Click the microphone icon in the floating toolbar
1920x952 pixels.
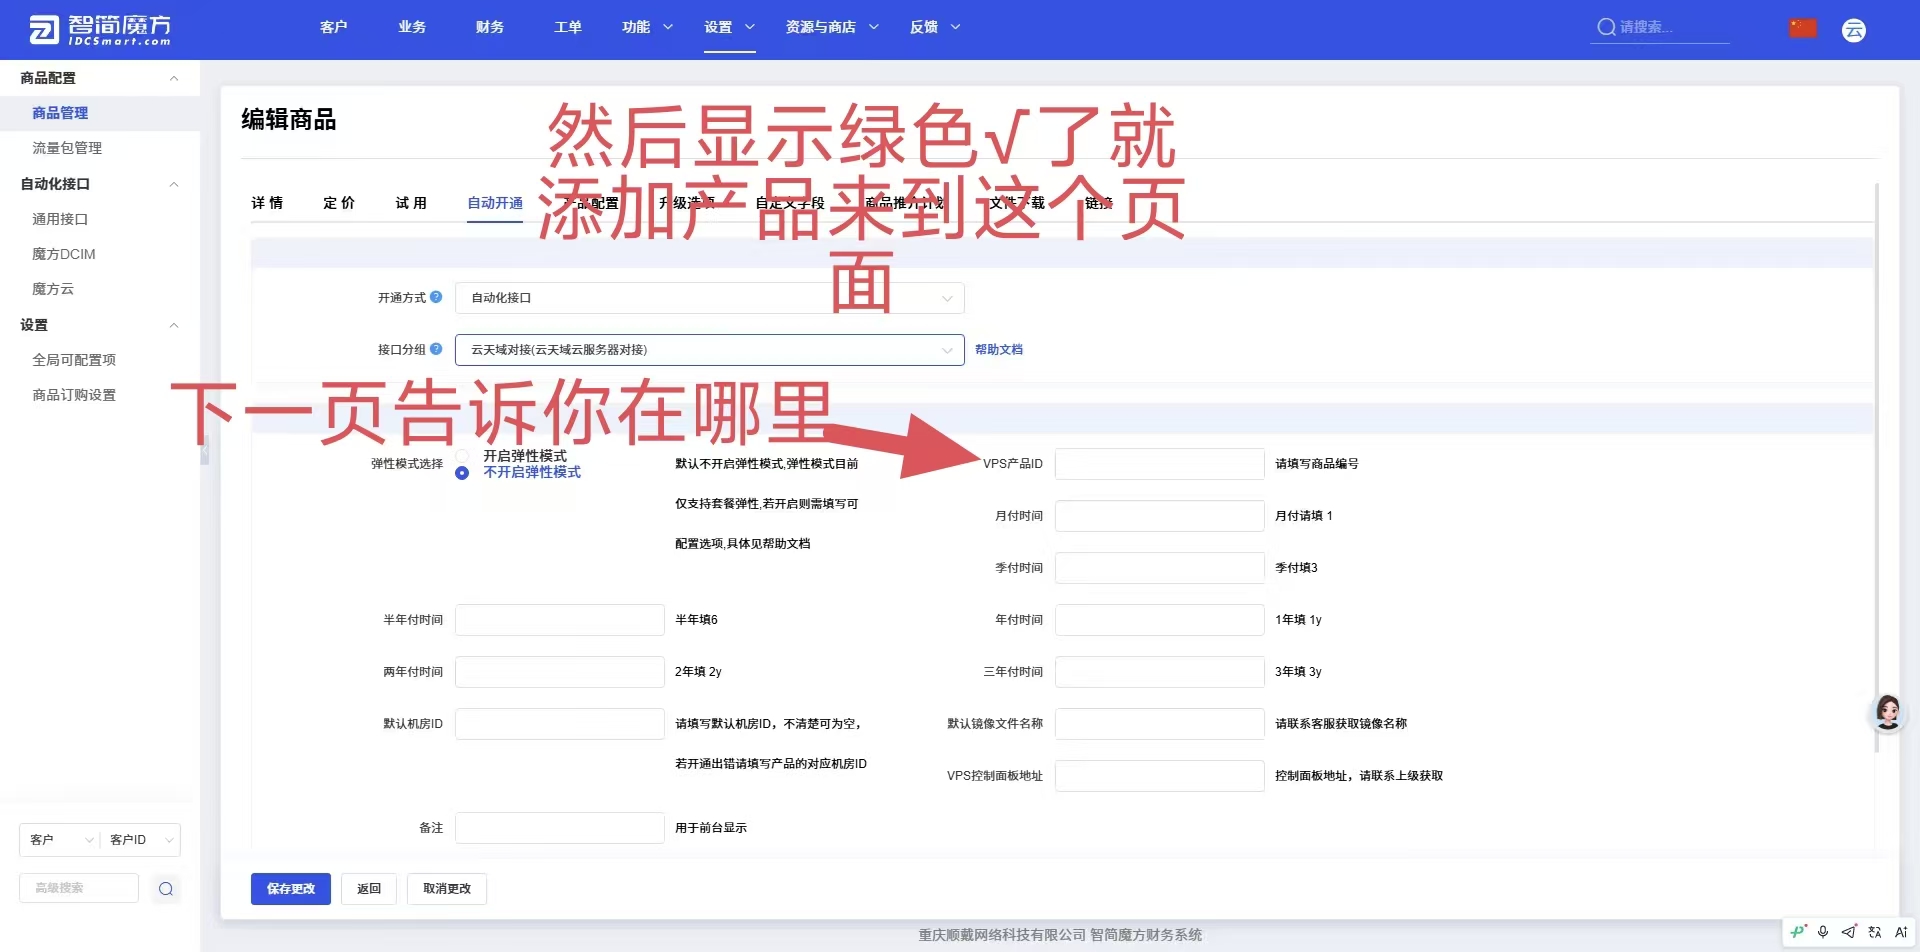1823,932
